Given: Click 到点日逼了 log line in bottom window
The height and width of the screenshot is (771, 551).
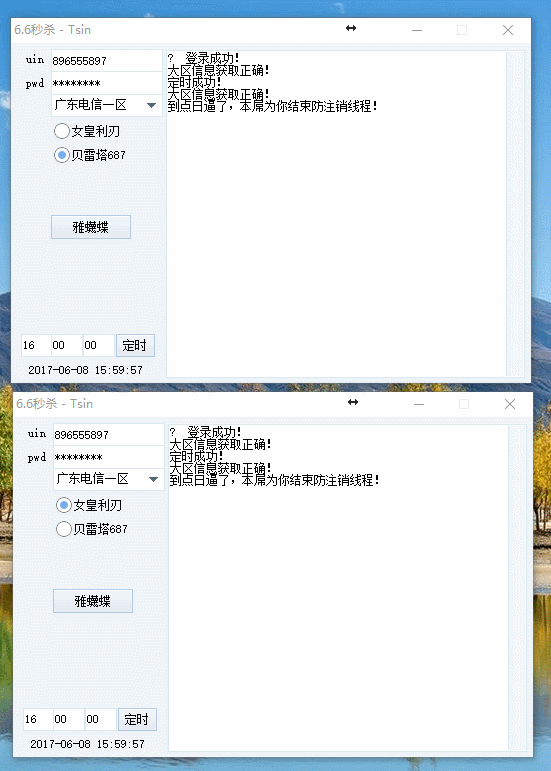Looking at the screenshot, I should tap(274, 480).
